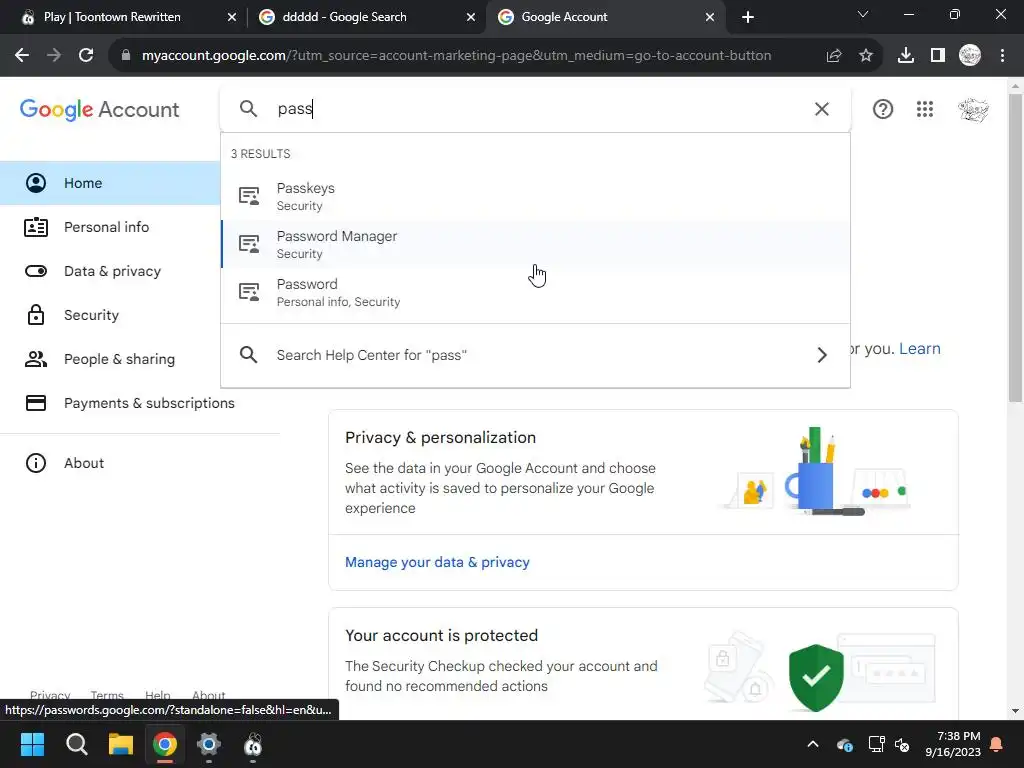The width and height of the screenshot is (1024, 768).
Task: Click Manage your data & privacy
Action: 437,562
